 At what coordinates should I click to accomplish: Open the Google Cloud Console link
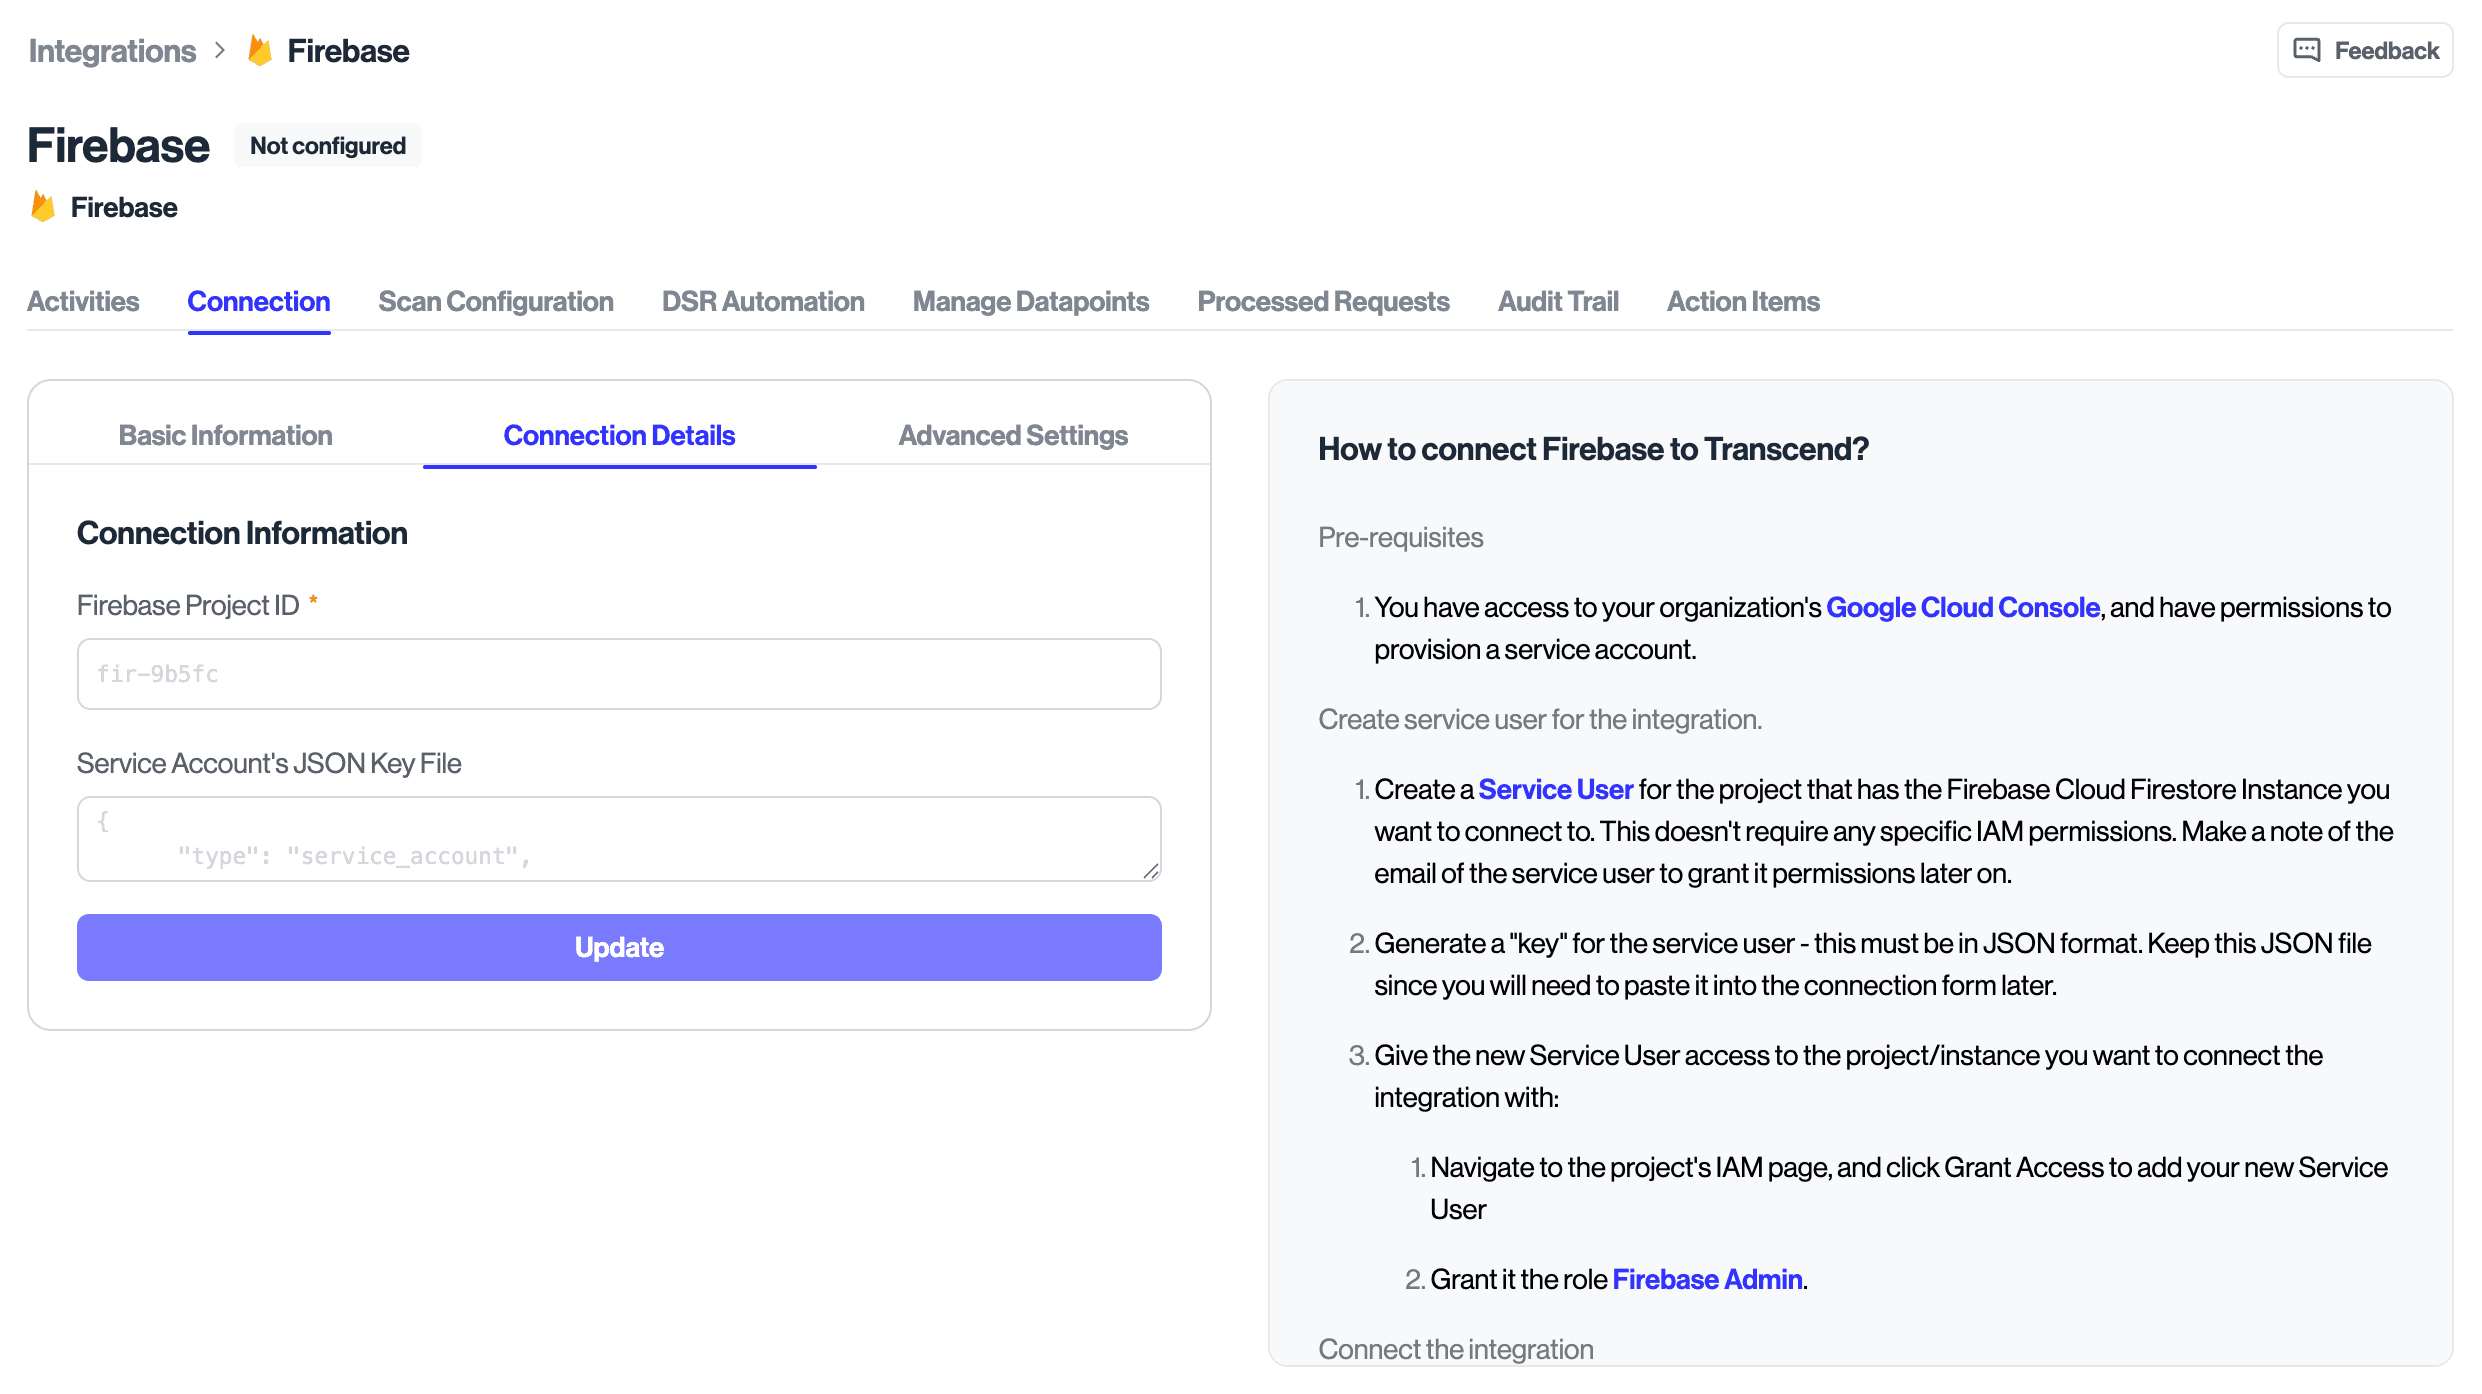[1962, 607]
